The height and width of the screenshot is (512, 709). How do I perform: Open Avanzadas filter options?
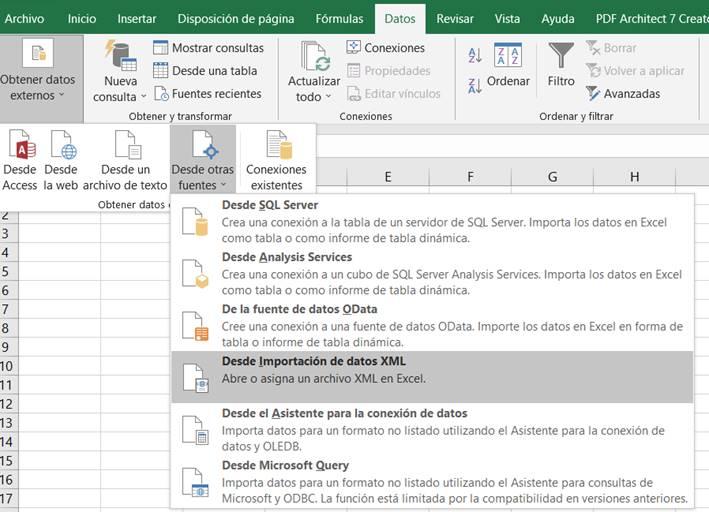[x=623, y=94]
